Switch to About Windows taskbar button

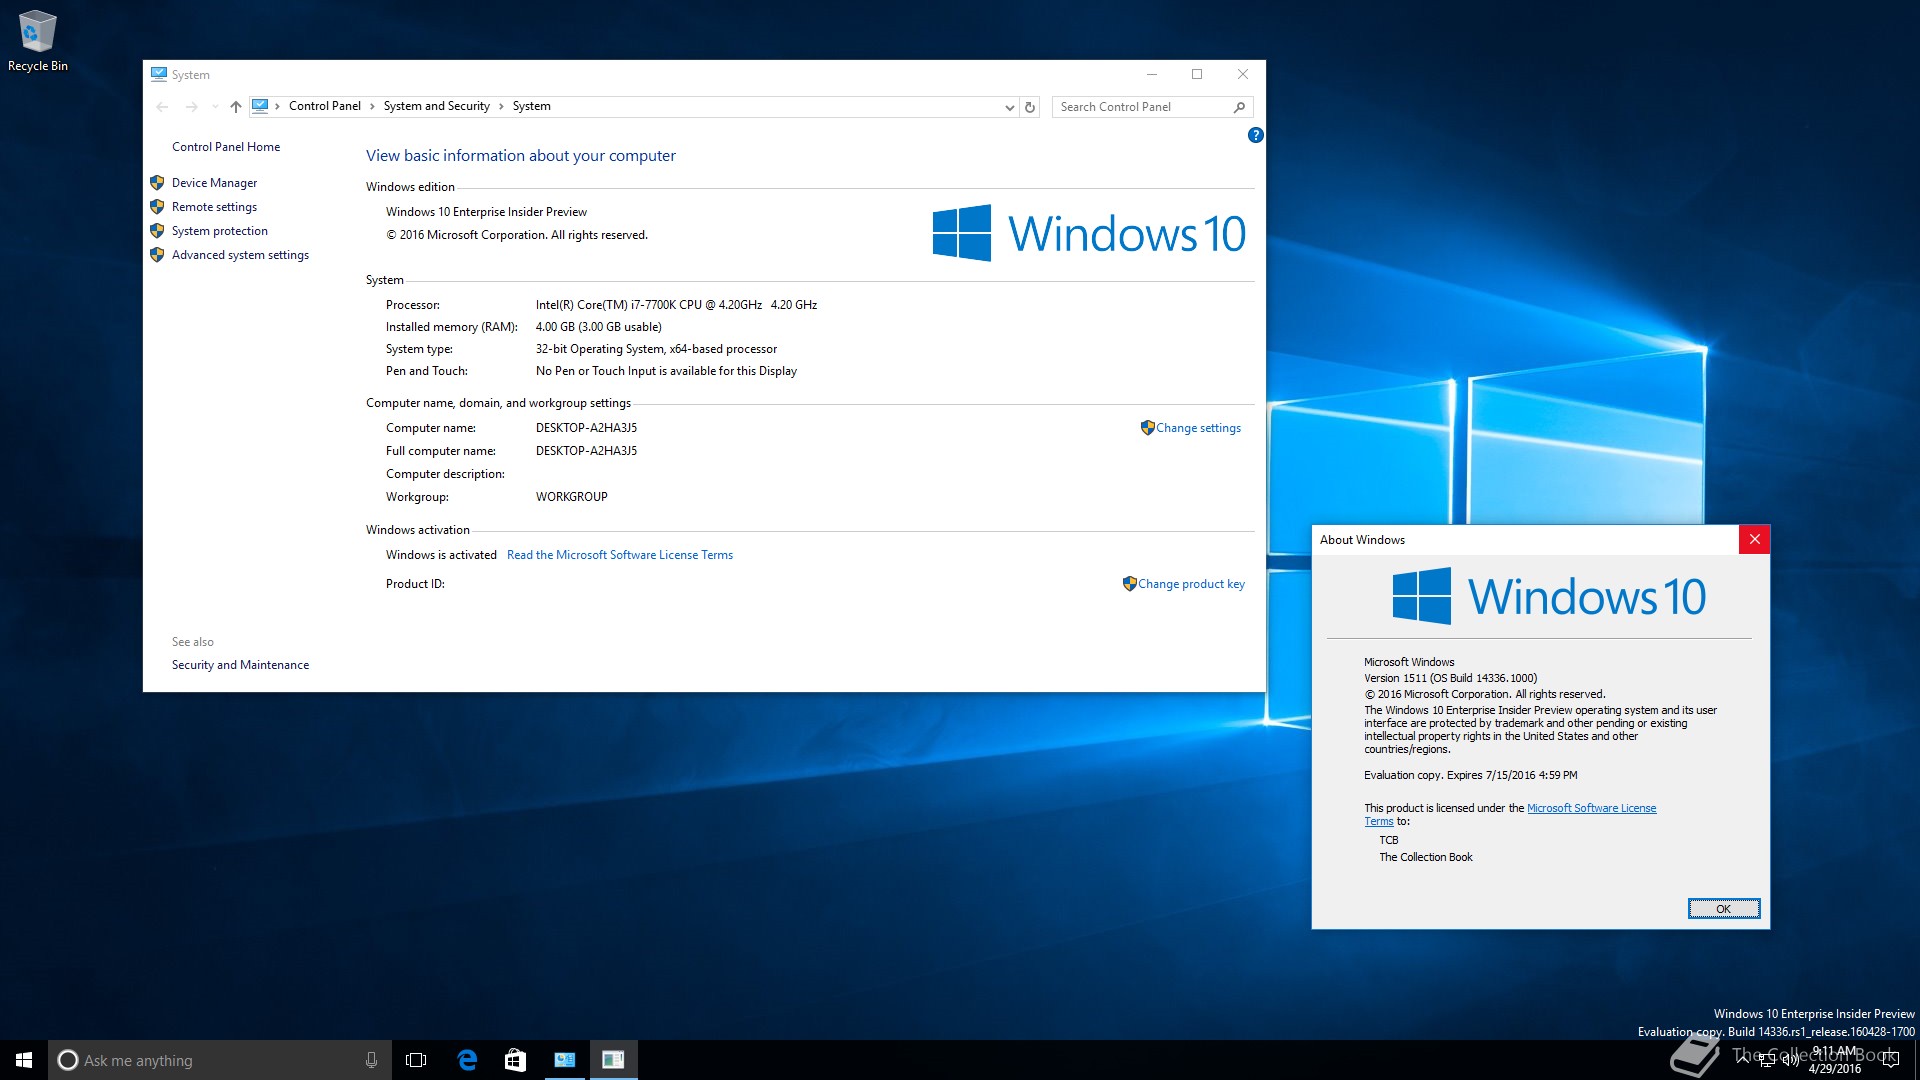pyautogui.click(x=613, y=1060)
